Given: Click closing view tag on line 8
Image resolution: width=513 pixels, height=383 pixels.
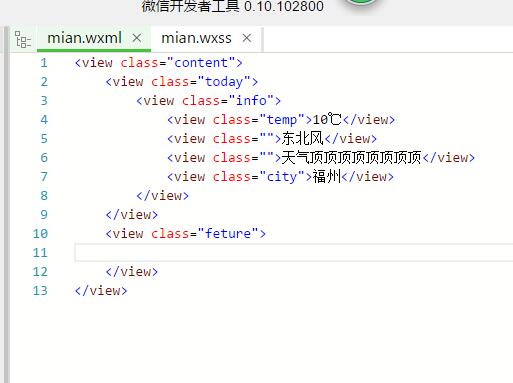Looking at the screenshot, I should 163,196.
